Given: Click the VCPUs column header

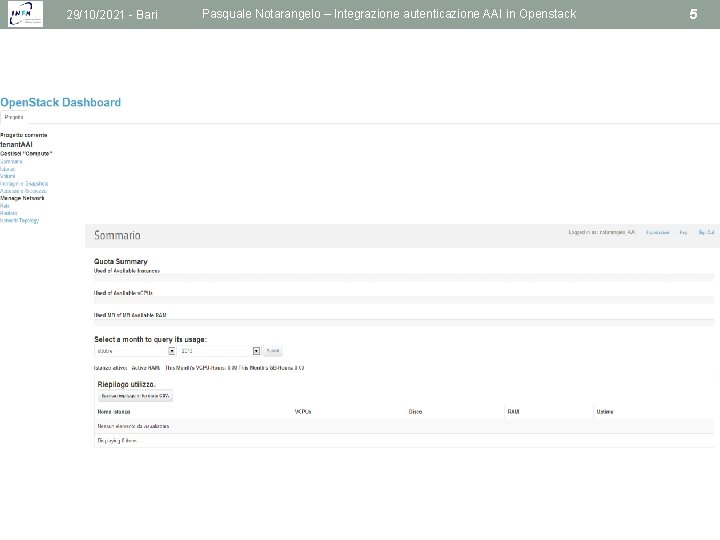Looking at the screenshot, I should (x=303, y=412).
